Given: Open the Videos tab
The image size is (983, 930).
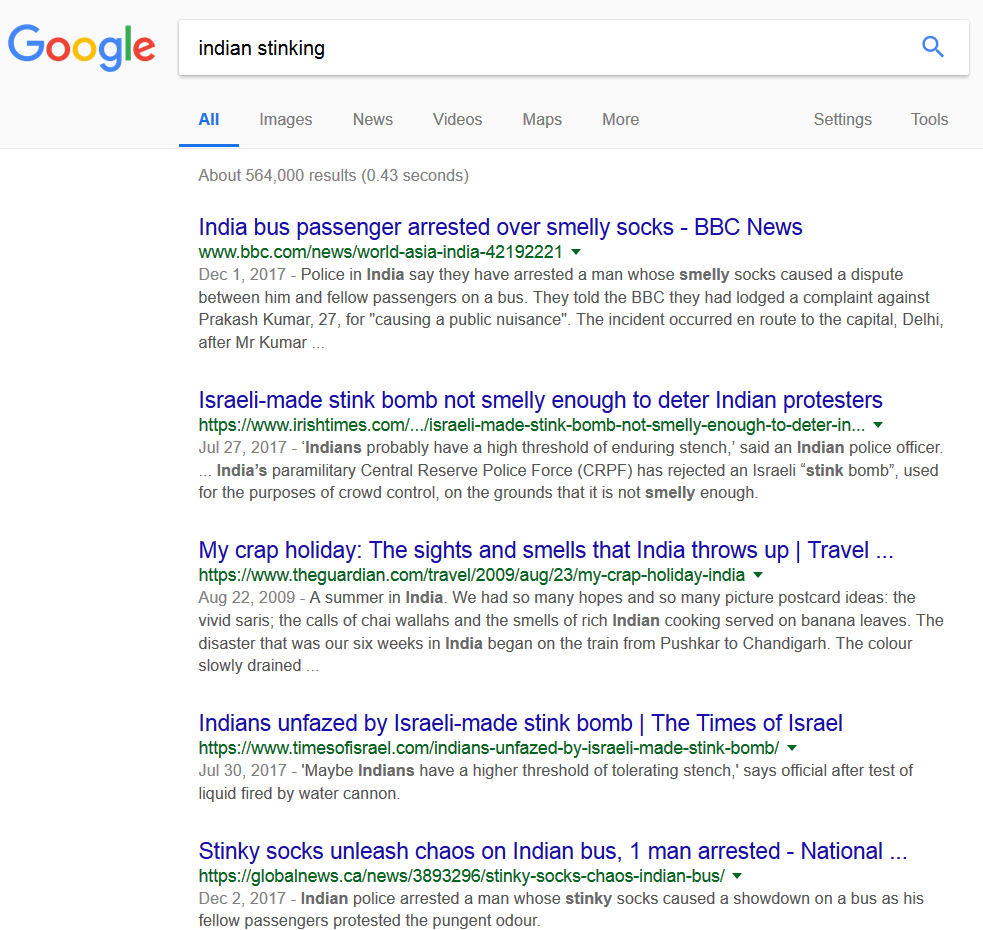Looking at the screenshot, I should click(457, 119).
